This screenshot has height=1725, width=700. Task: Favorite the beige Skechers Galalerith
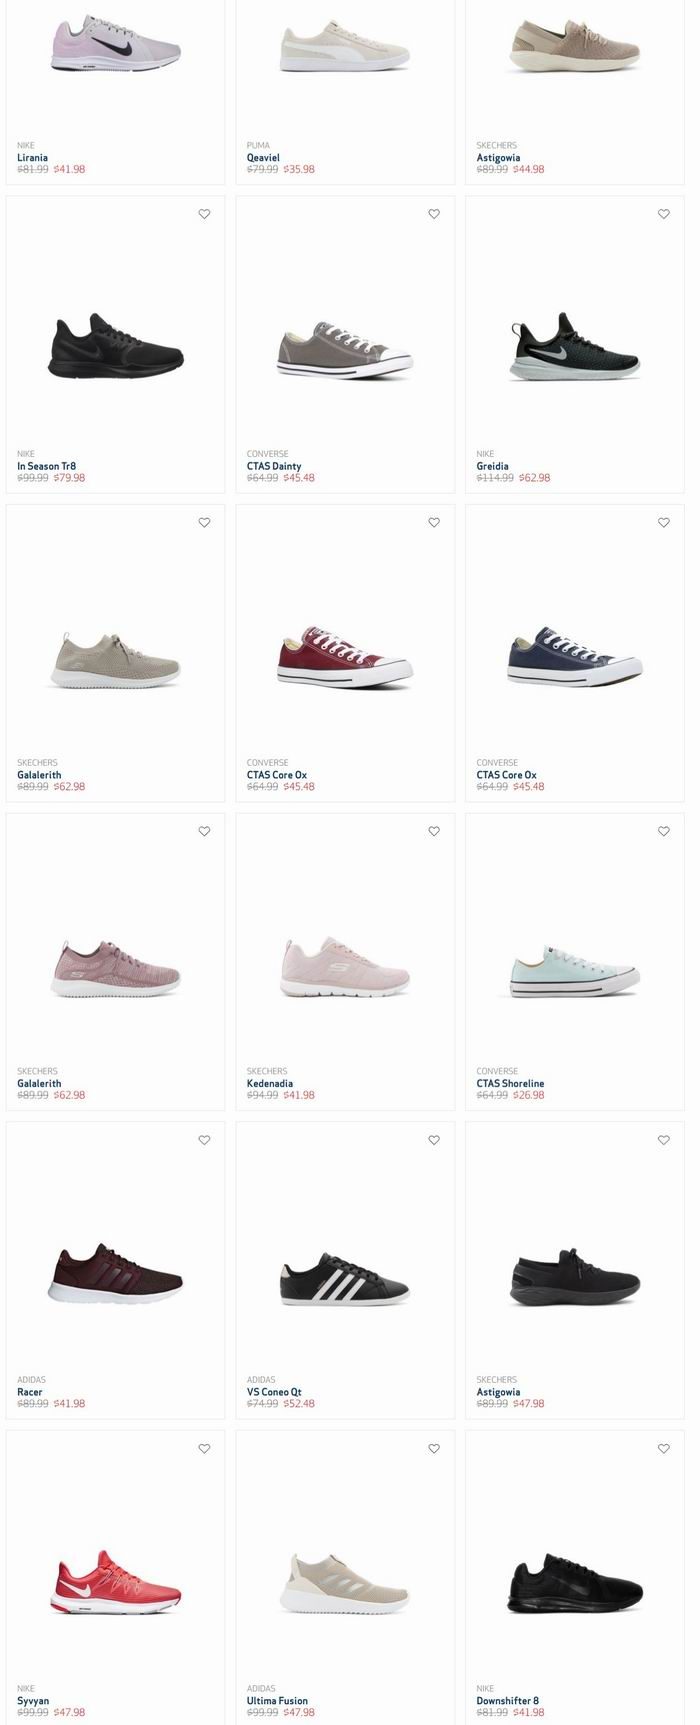204,523
